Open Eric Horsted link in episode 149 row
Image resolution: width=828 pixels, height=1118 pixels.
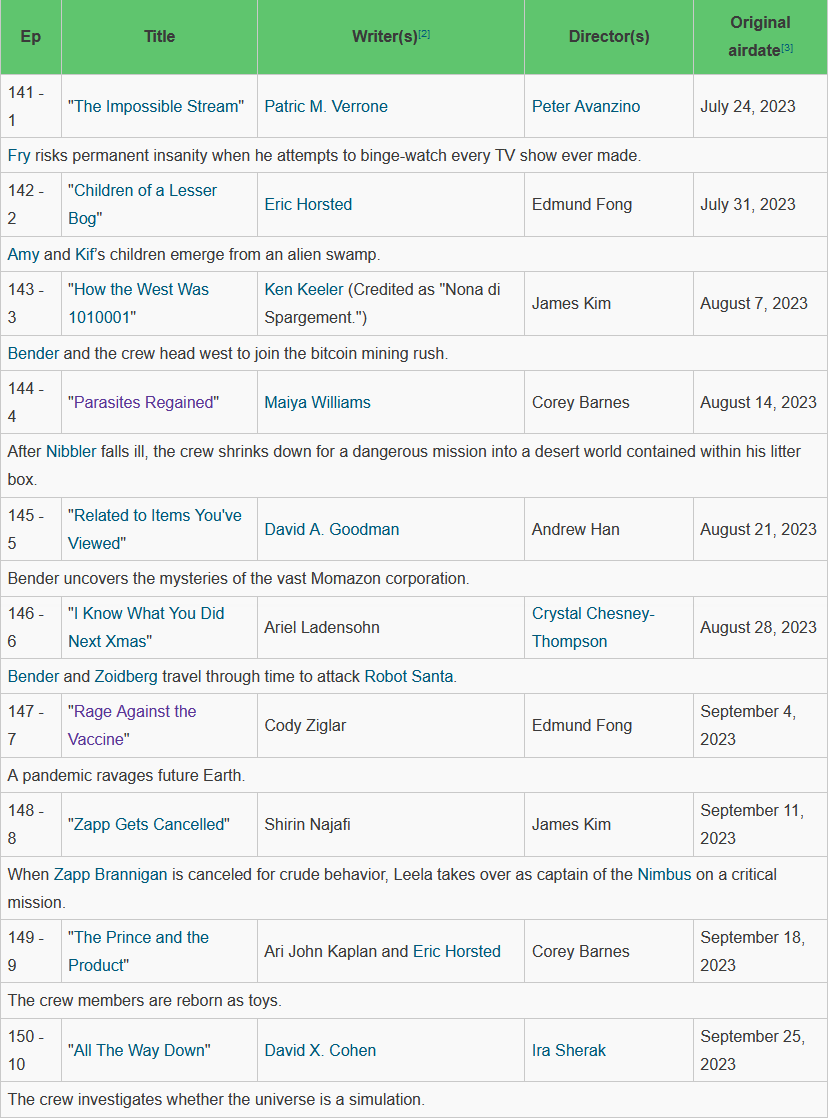[x=456, y=951]
